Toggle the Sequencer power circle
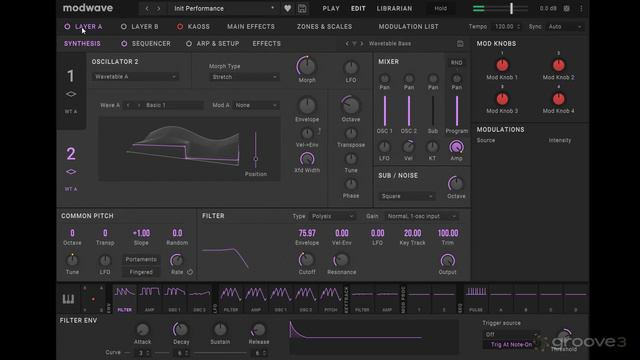 124,43
